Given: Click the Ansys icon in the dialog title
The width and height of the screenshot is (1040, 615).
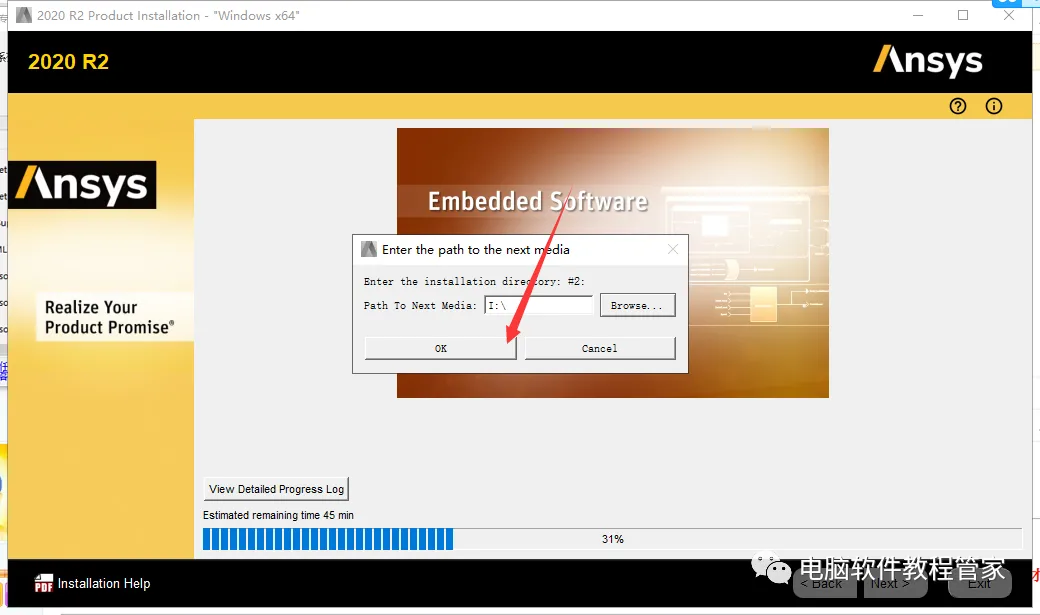Looking at the screenshot, I should pos(369,249).
